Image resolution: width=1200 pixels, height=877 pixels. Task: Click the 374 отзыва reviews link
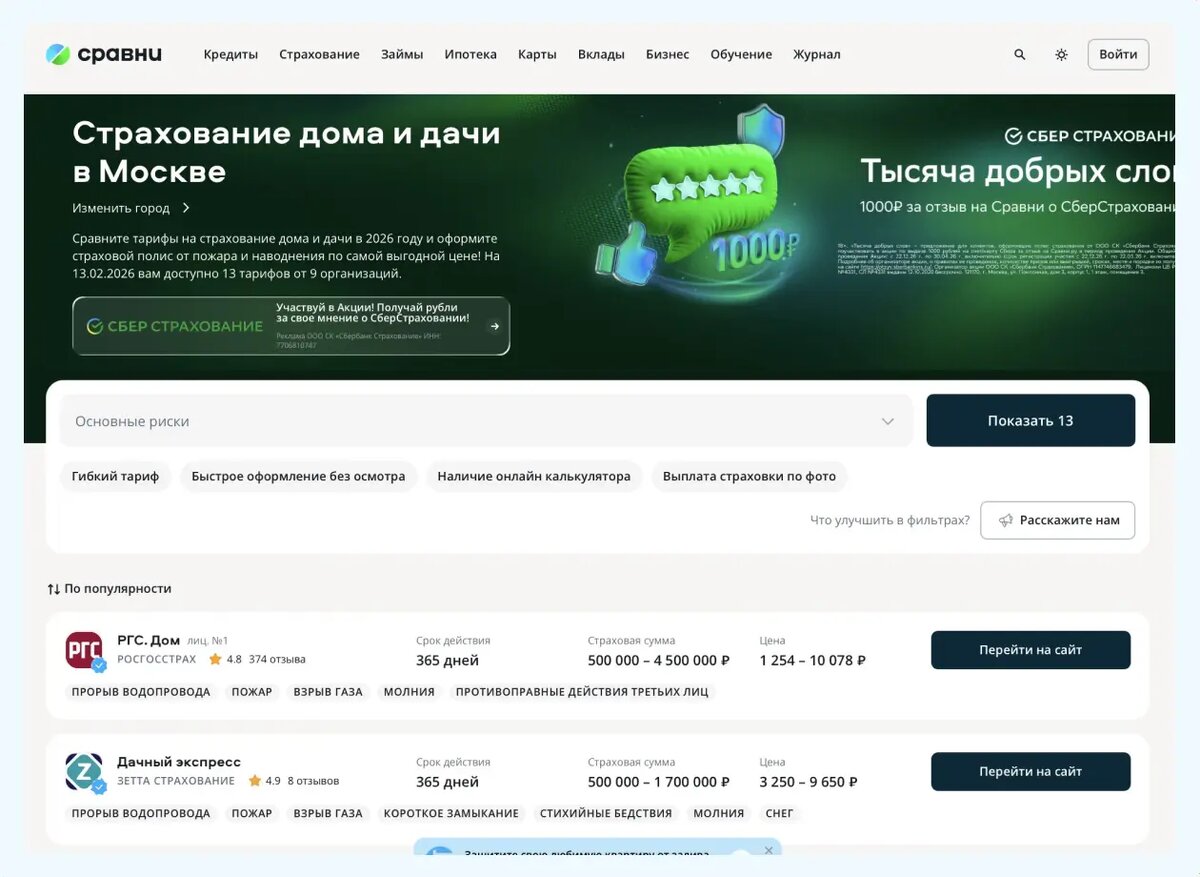(277, 660)
